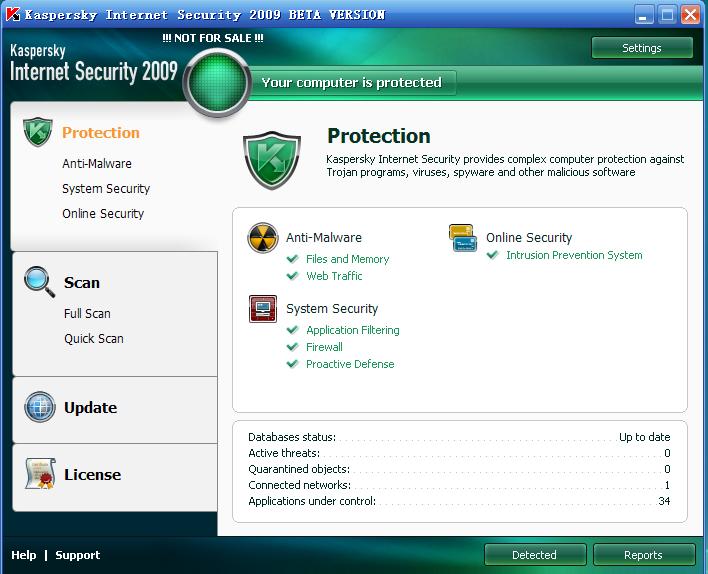Click checkmark next to Web Traffic

(293, 275)
